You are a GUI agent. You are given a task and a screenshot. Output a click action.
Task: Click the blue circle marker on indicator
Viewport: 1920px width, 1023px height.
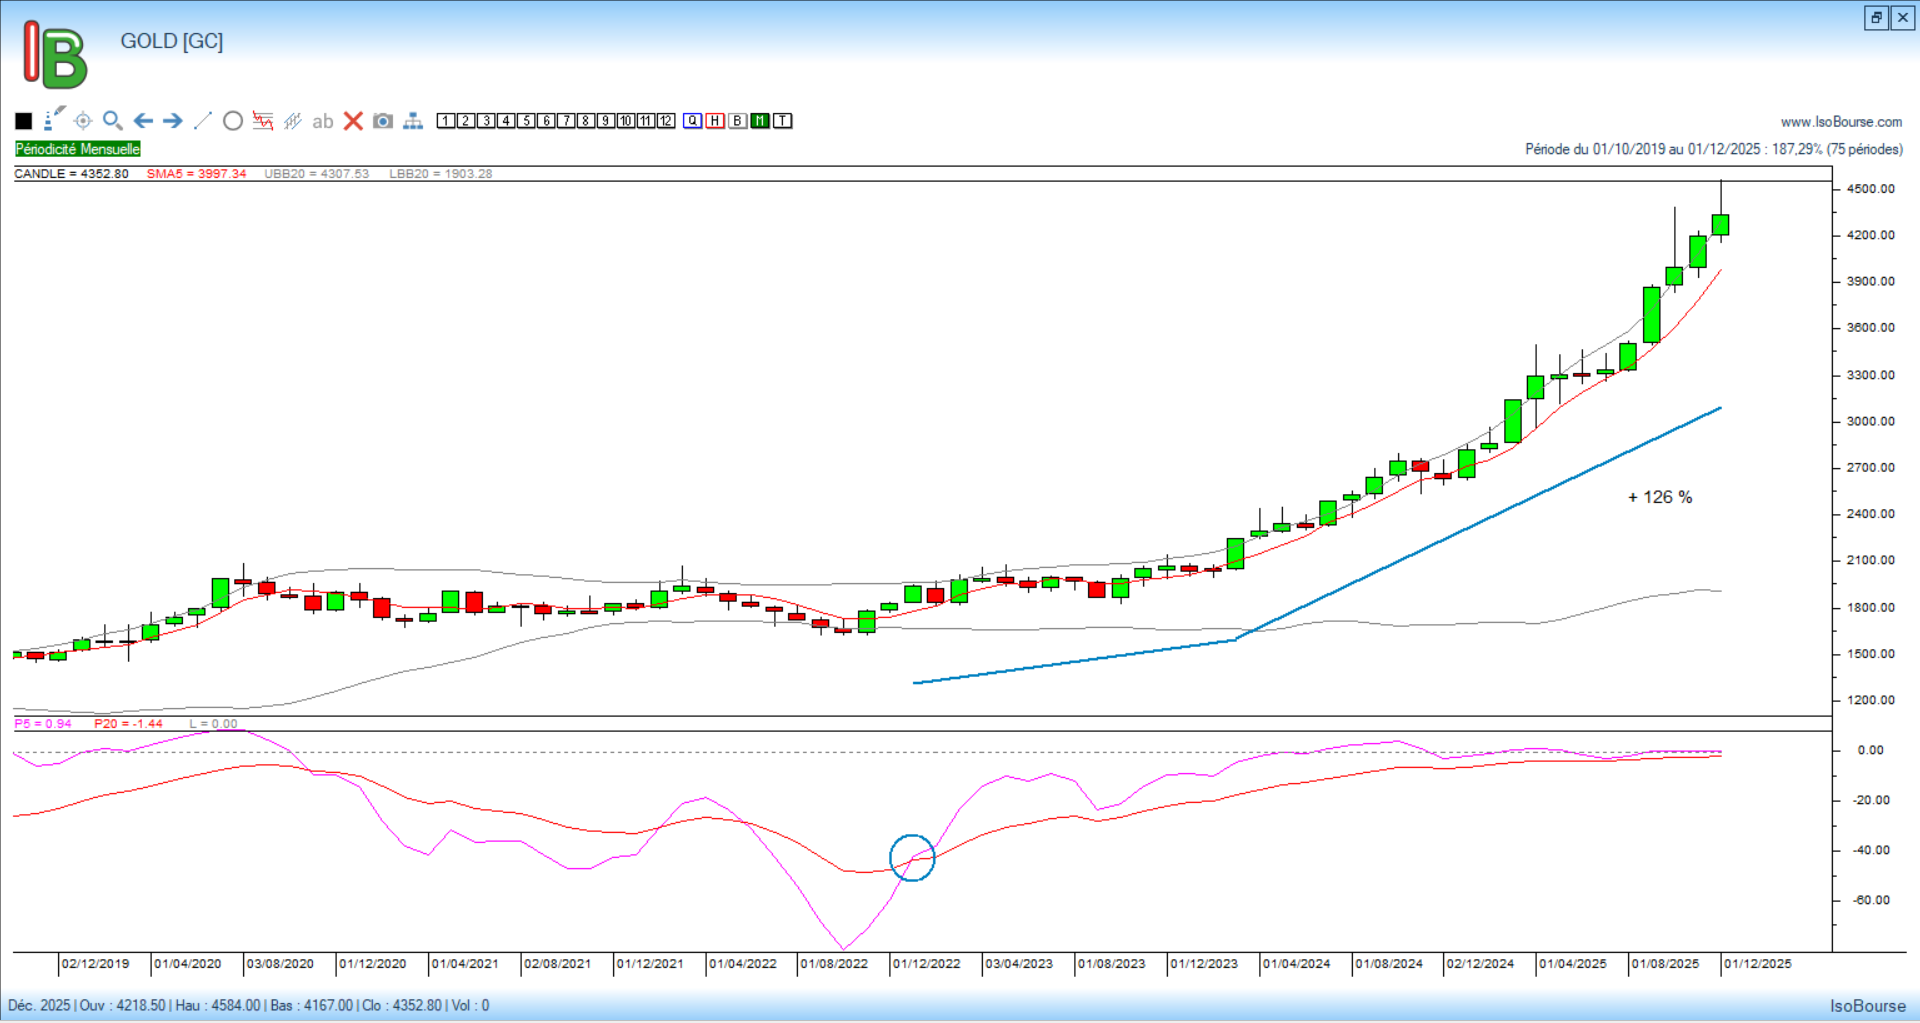(912, 858)
